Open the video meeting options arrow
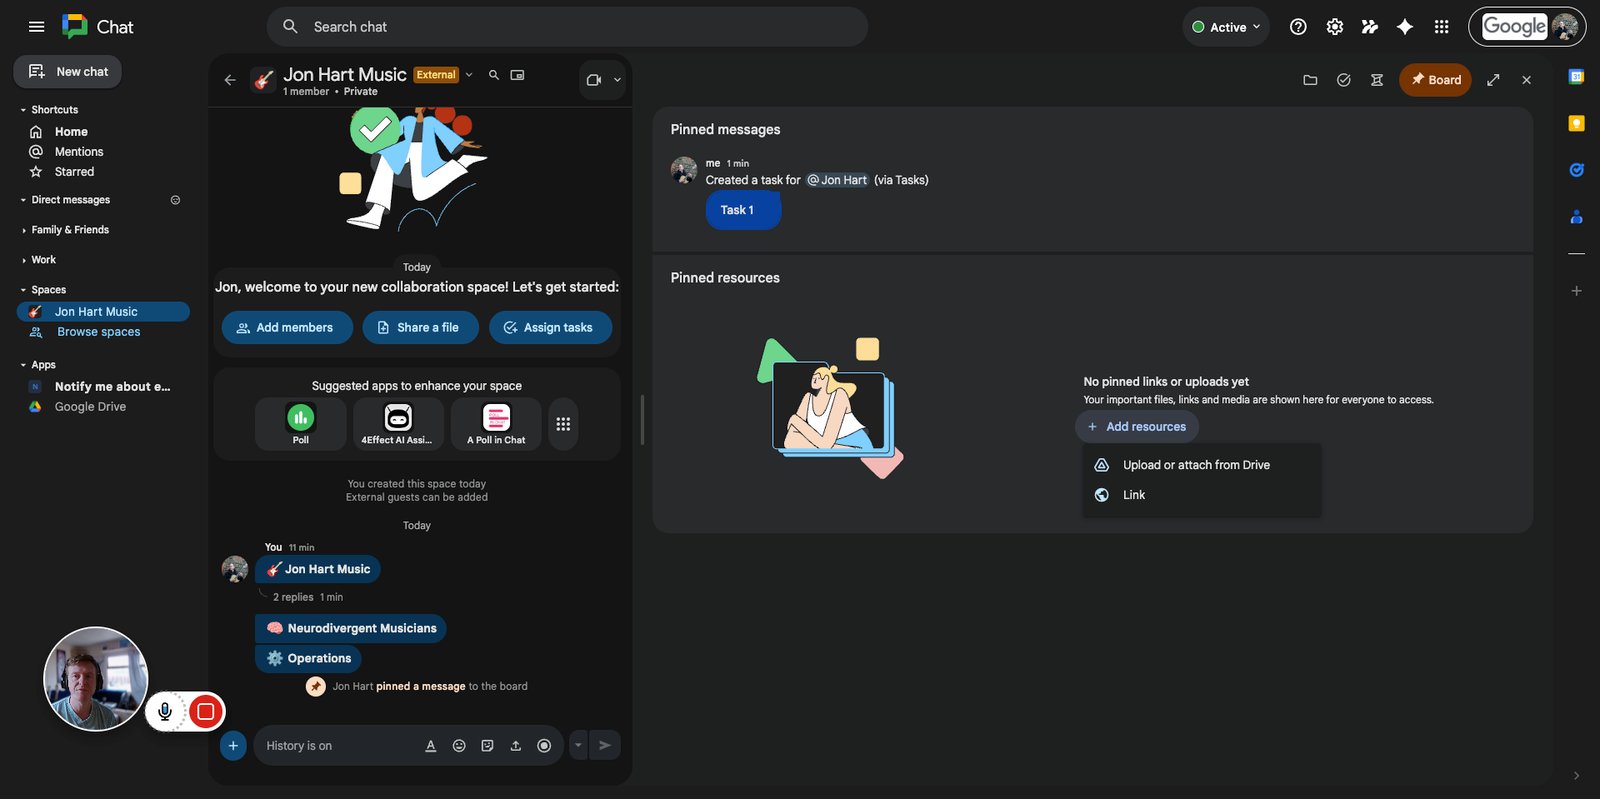 (617, 80)
